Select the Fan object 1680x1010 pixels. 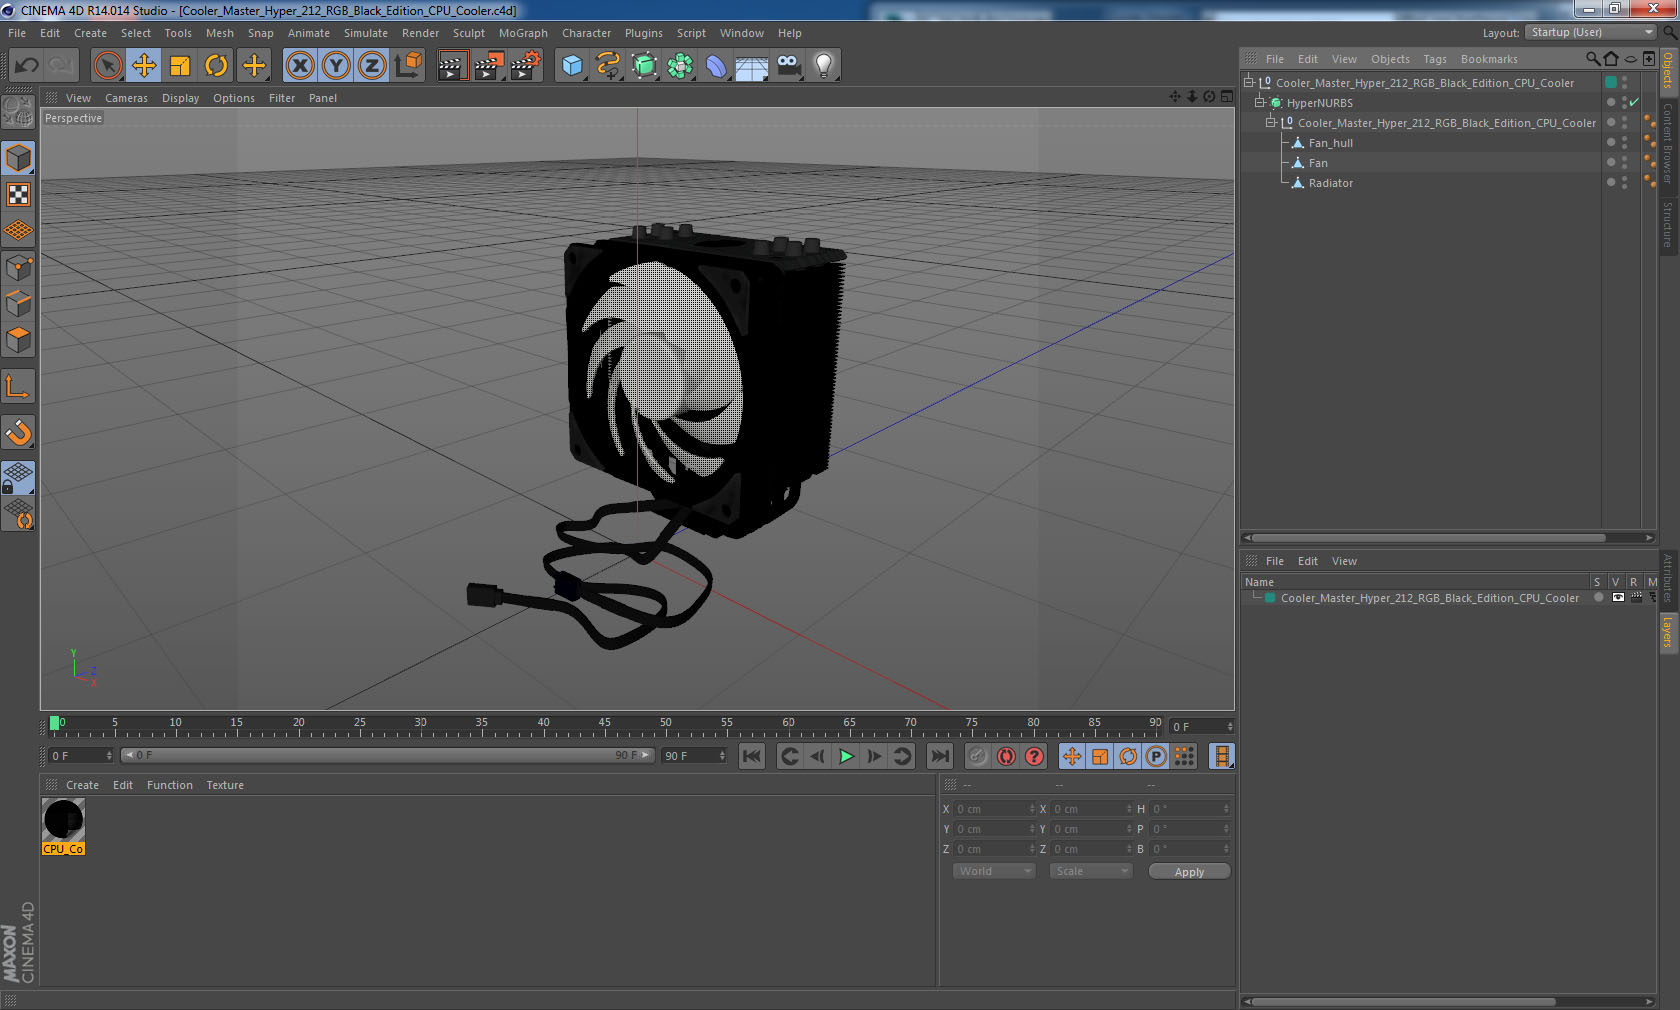coord(1318,163)
